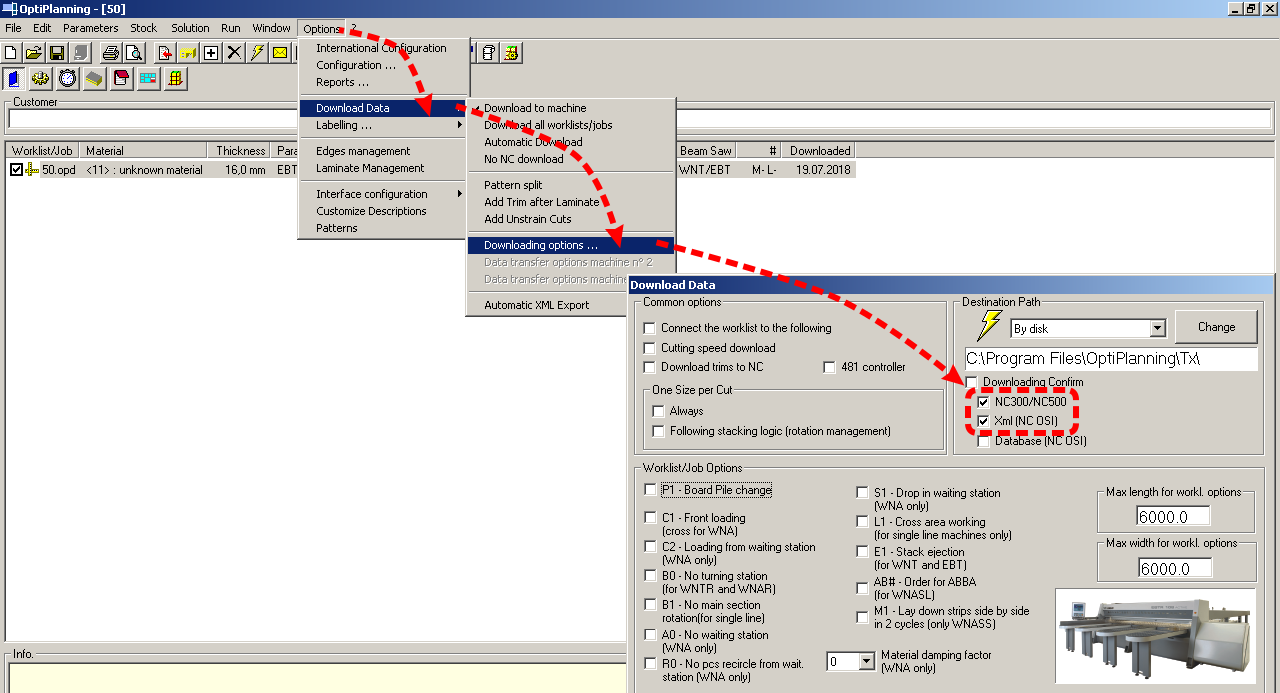Toggle the Downloading Confirm checkbox
This screenshot has width=1280, height=693.
(971, 382)
